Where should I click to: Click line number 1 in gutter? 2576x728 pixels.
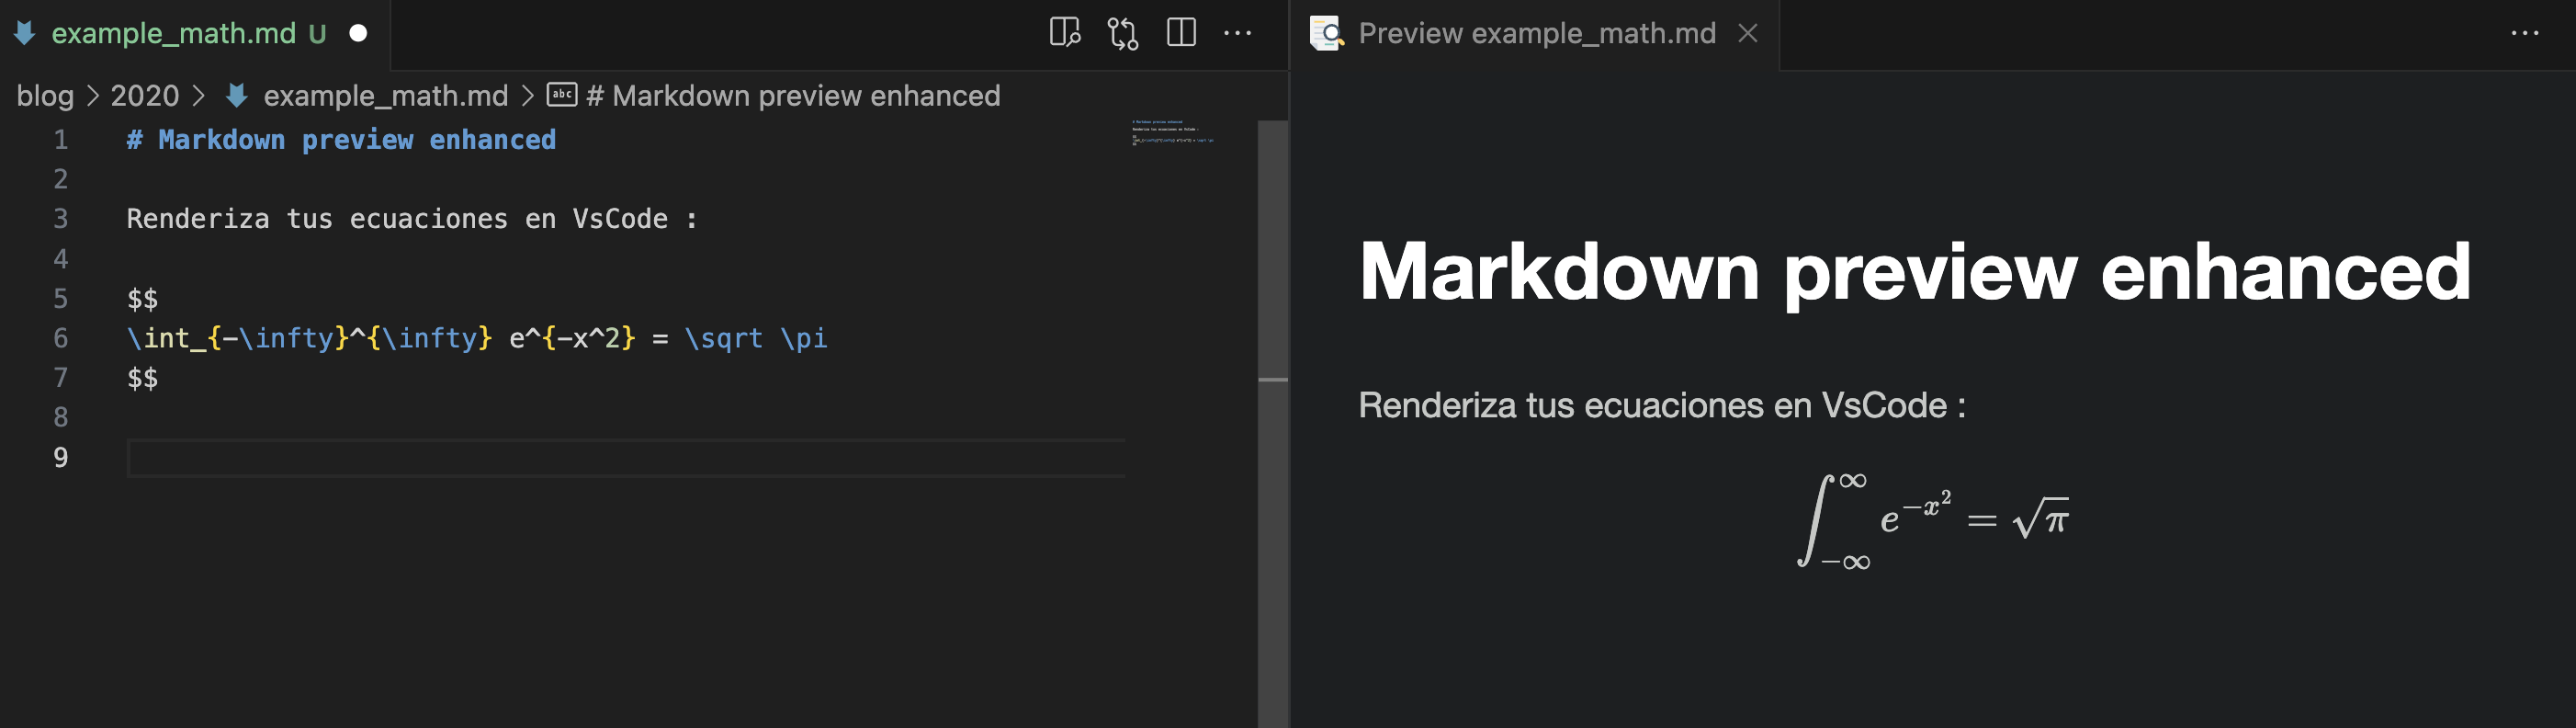(x=61, y=140)
